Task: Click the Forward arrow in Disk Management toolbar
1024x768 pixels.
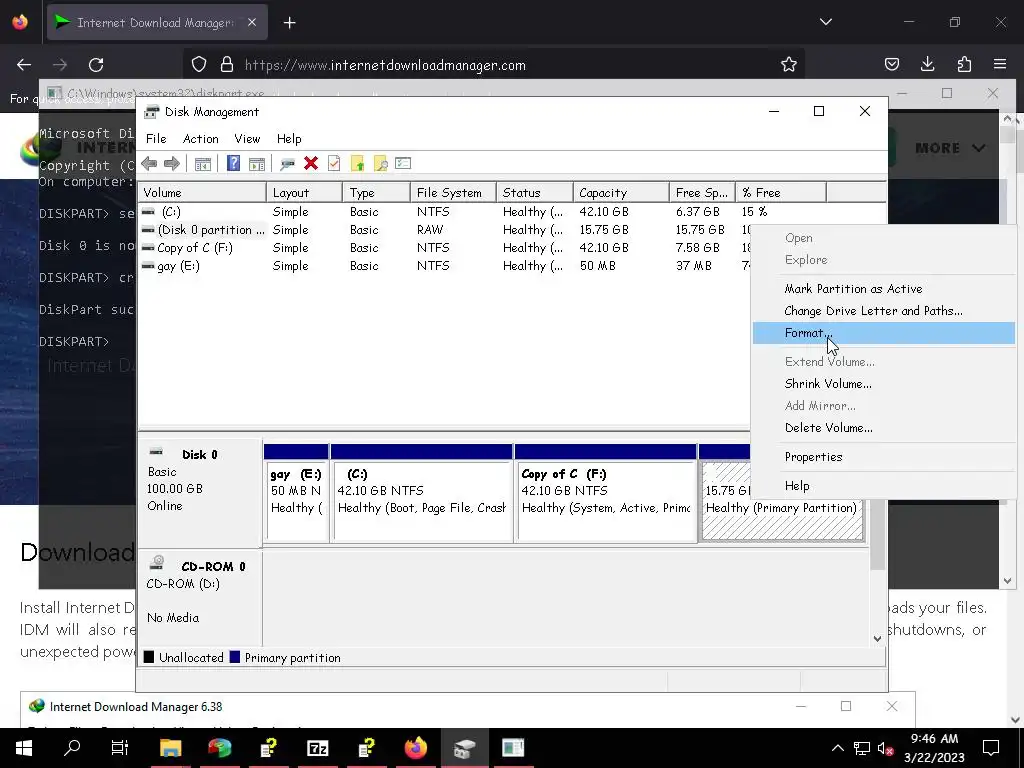Action: click(172, 163)
